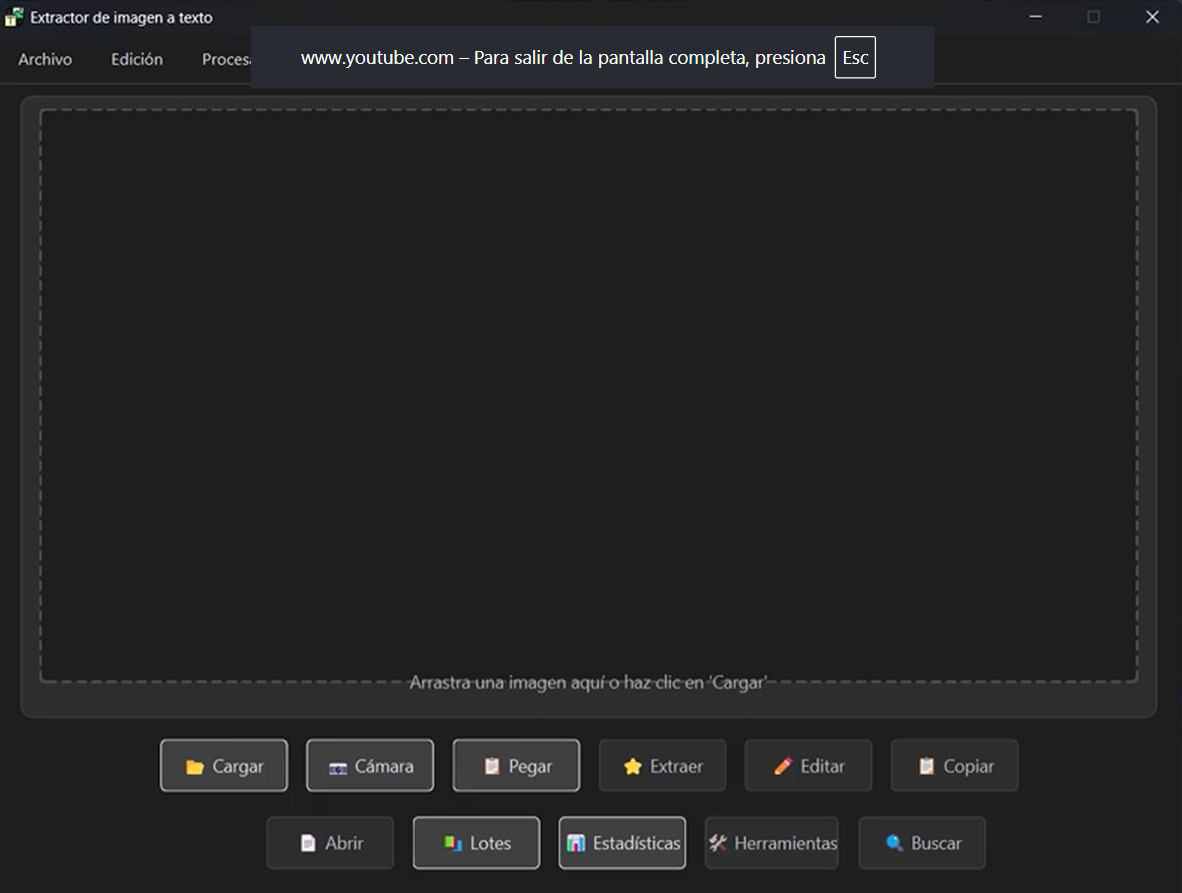The height and width of the screenshot is (893, 1182).
Task: Click the app icon in title bar
Action: click(x=14, y=17)
